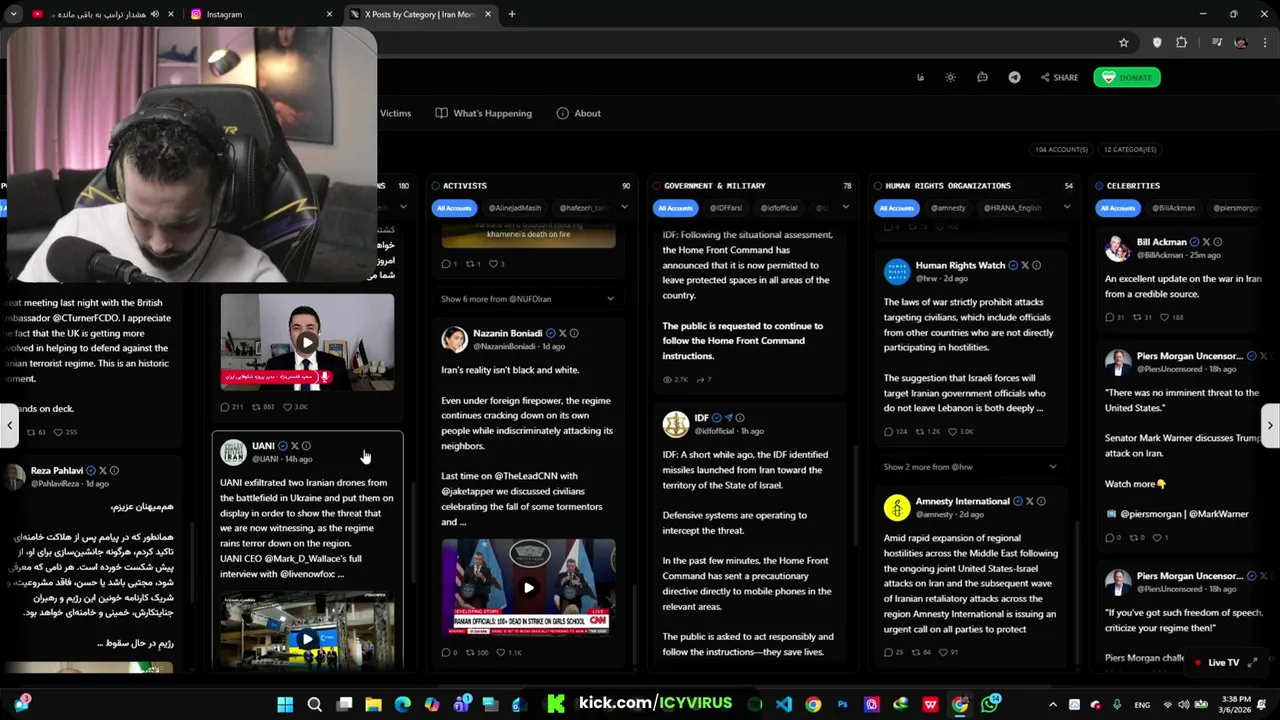
Task: Open the Live TV button
Action: tap(1216, 662)
